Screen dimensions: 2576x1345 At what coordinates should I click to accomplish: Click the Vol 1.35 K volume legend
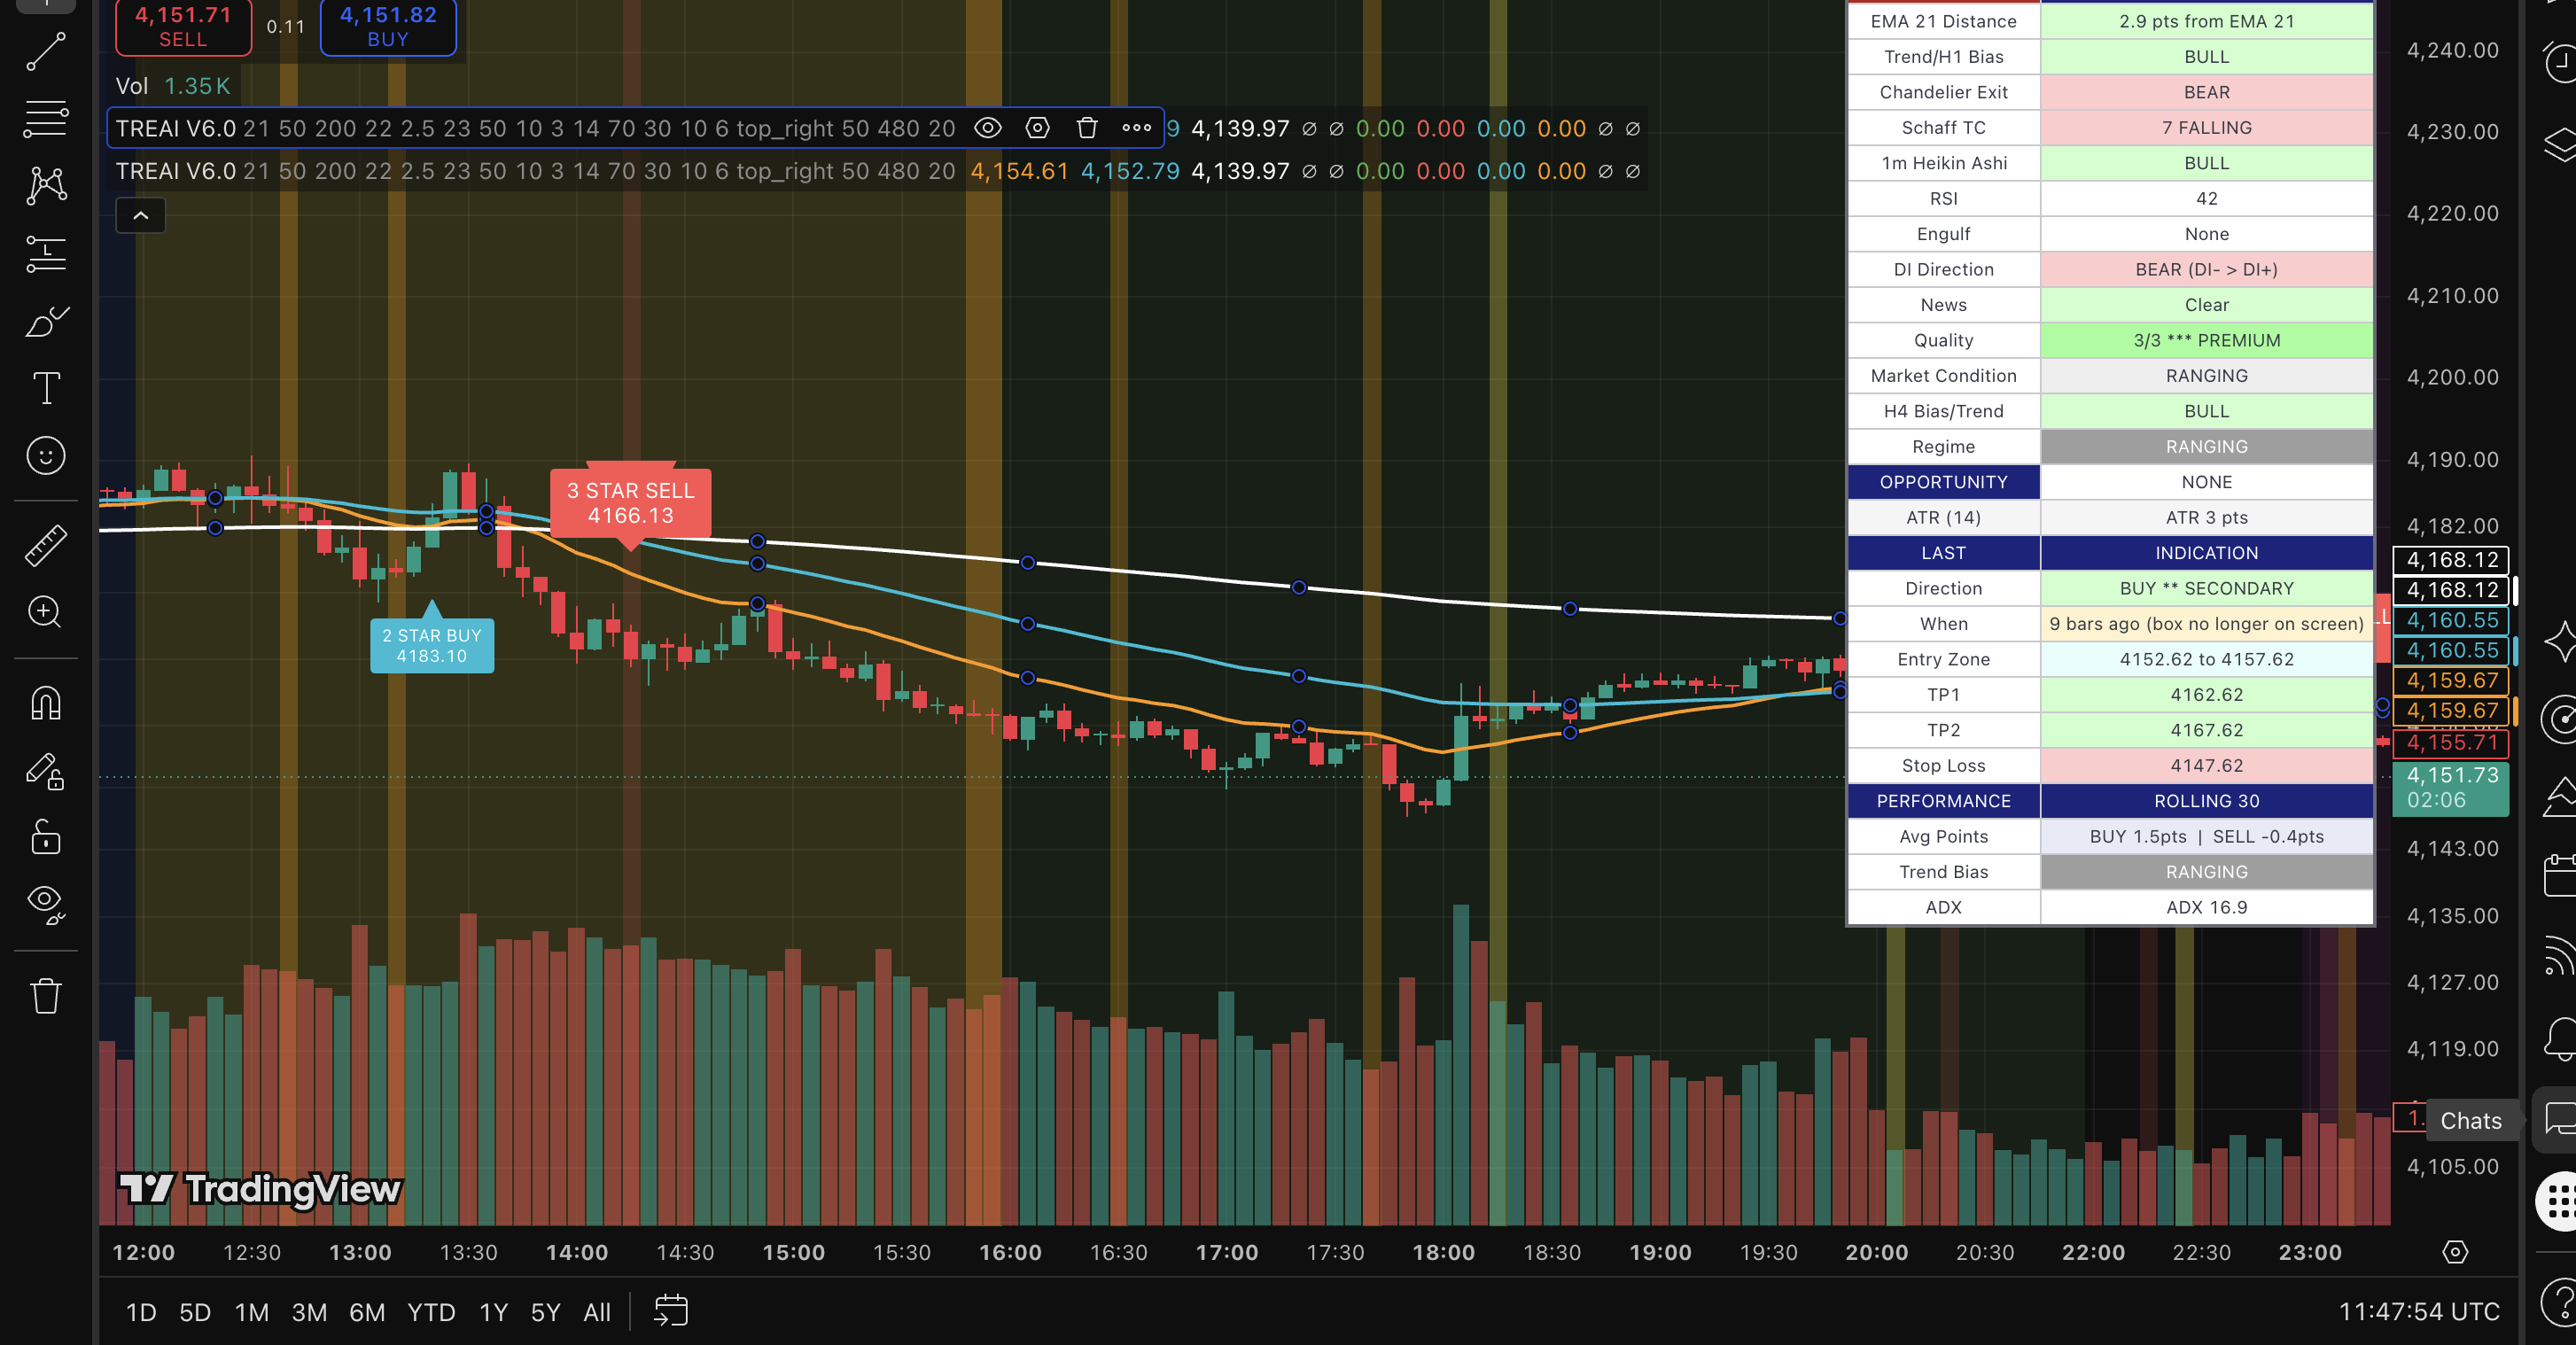click(173, 86)
